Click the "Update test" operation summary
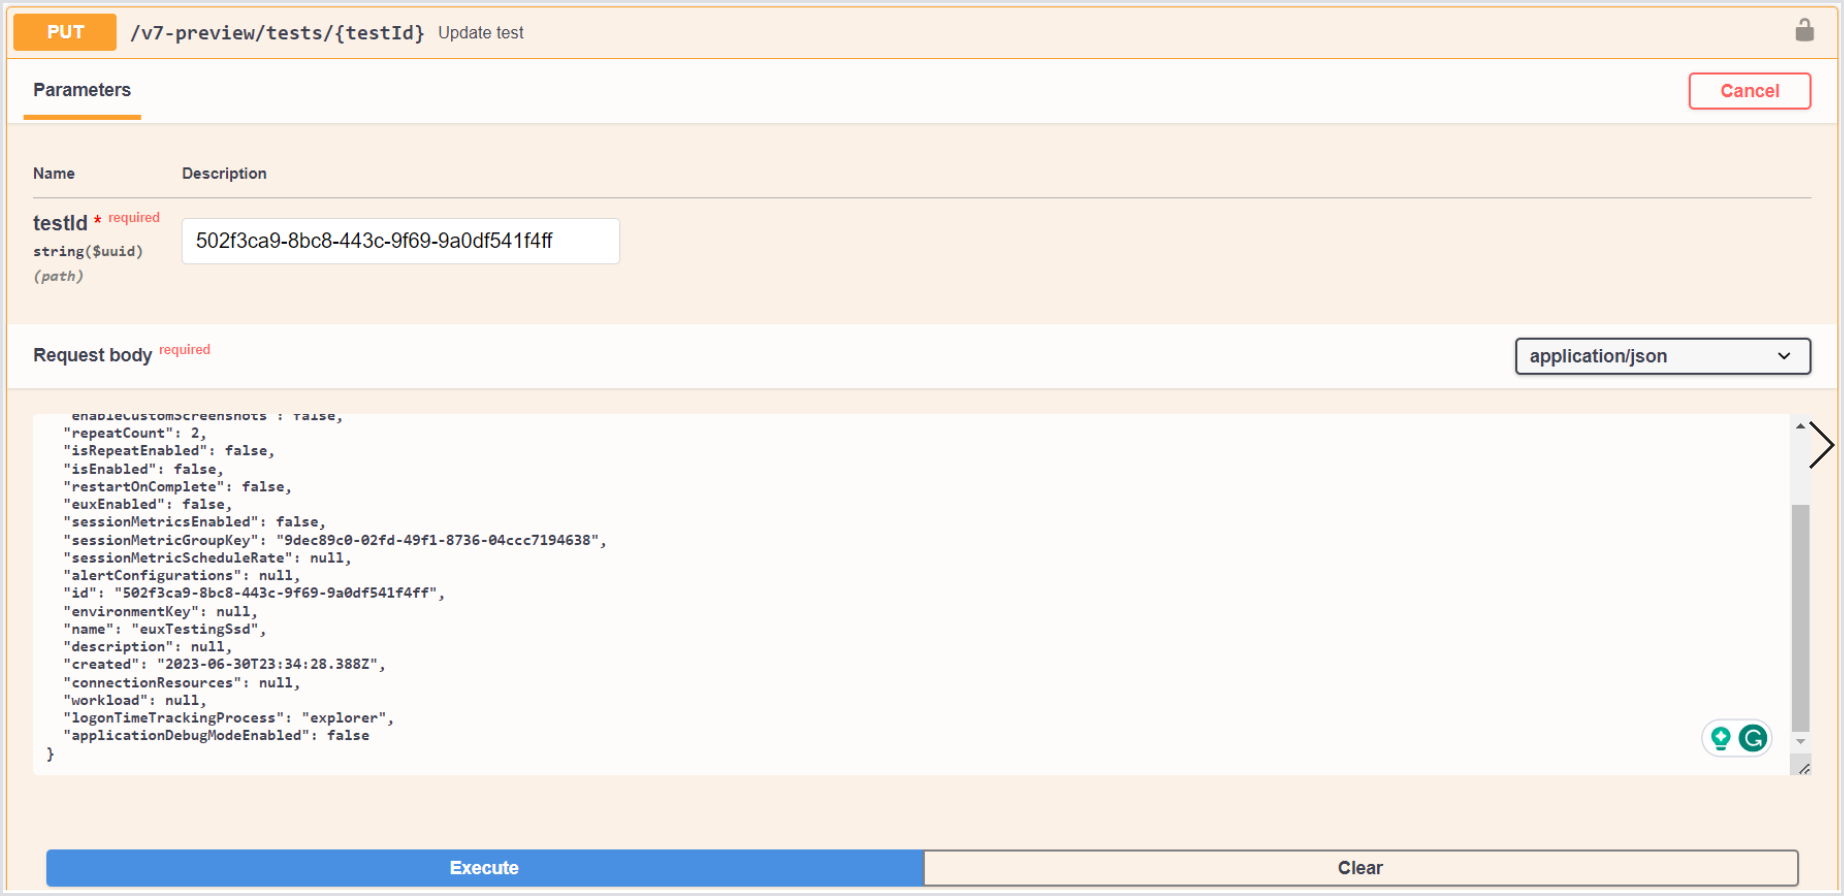1844x896 pixels. pos(481,33)
